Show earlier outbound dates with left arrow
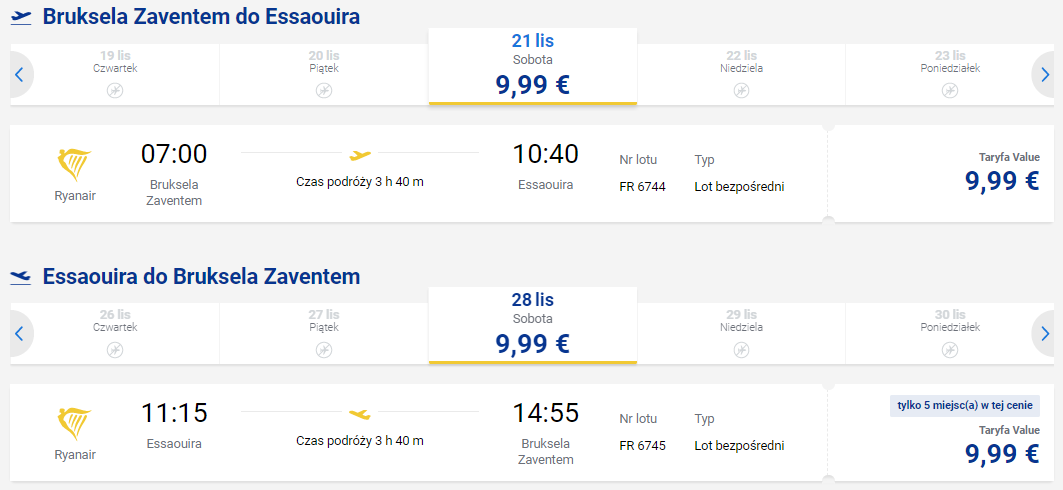This screenshot has height=490, width=1063. pyautogui.click(x=20, y=74)
